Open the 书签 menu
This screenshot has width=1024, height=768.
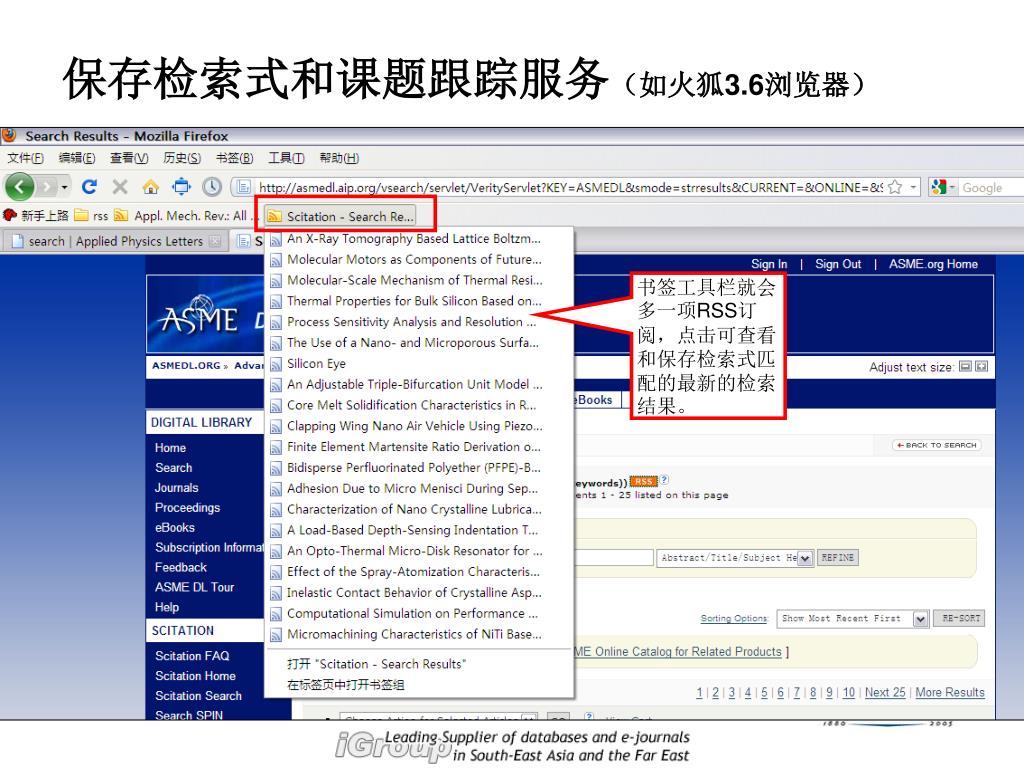234,158
